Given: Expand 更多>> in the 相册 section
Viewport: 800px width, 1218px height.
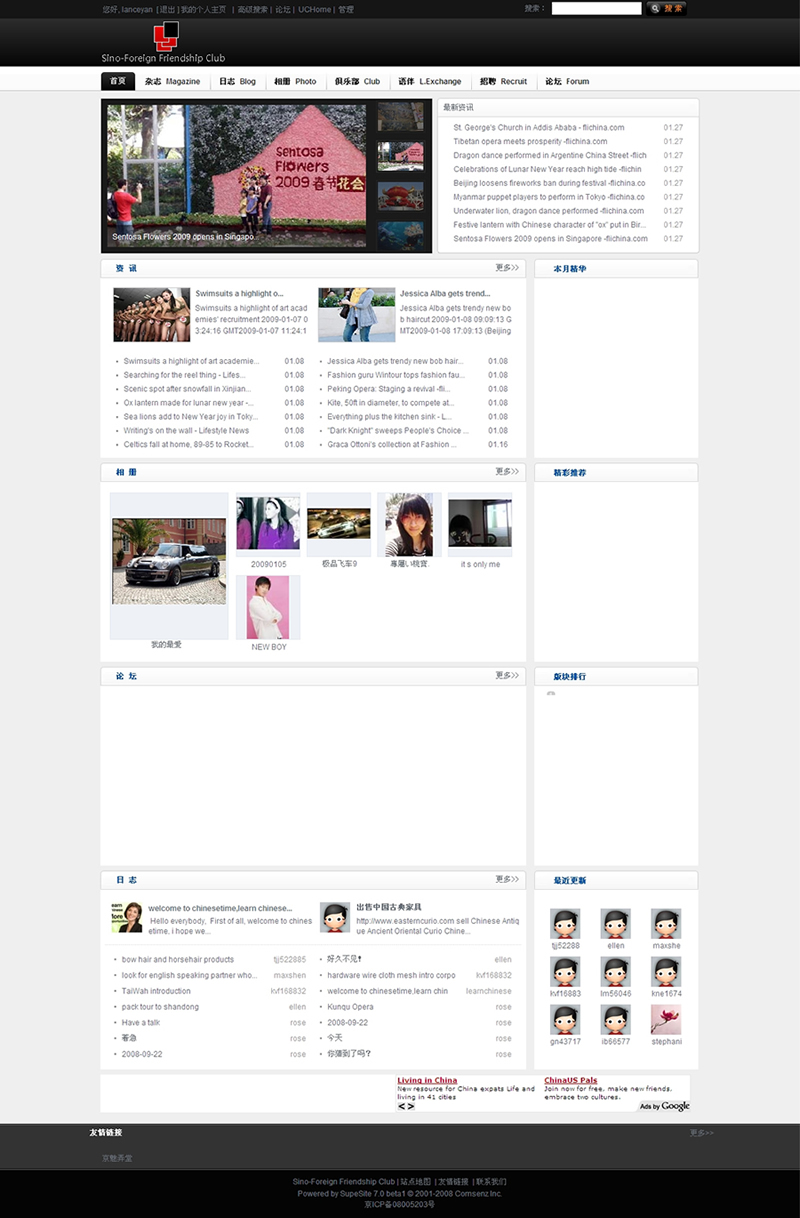Looking at the screenshot, I should click(507, 471).
